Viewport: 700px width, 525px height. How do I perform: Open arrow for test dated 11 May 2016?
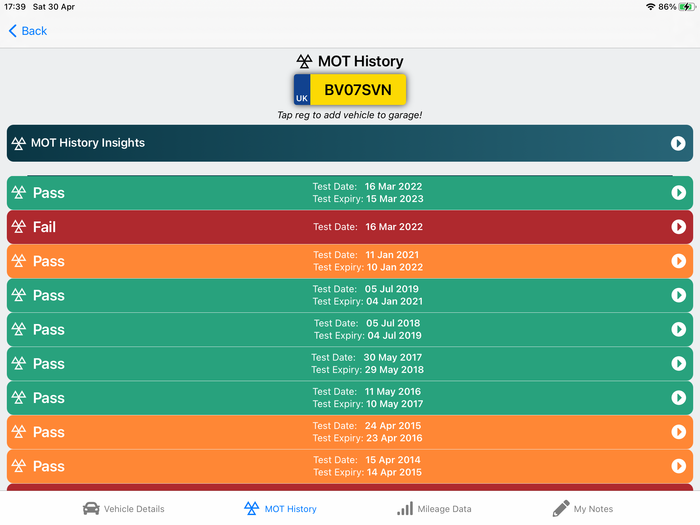click(678, 397)
